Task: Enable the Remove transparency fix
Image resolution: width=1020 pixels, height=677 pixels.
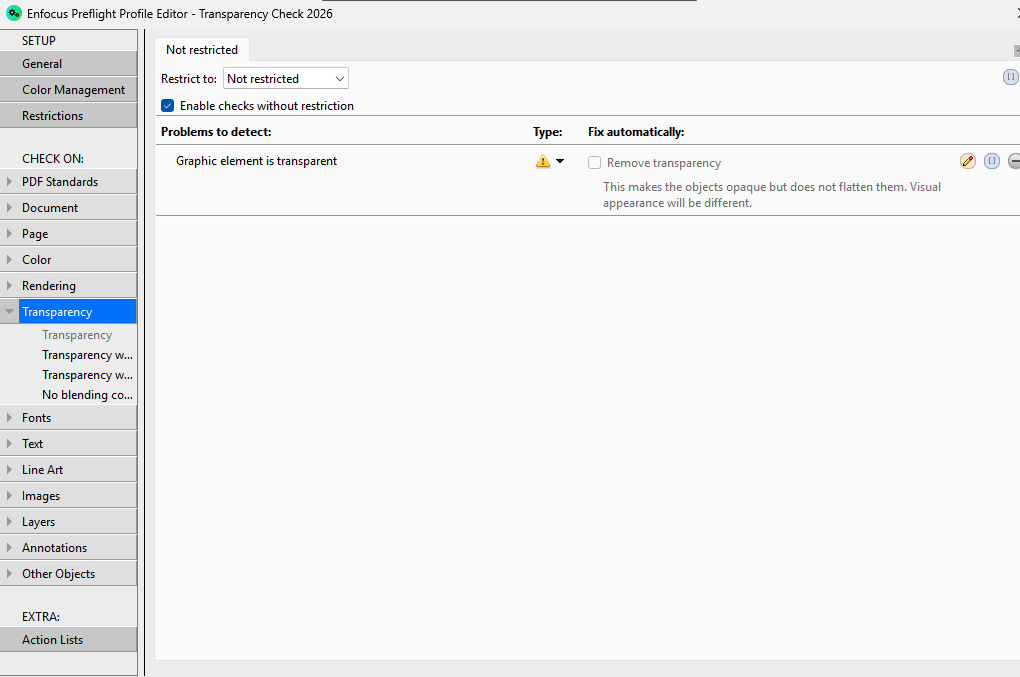Action: point(594,162)
